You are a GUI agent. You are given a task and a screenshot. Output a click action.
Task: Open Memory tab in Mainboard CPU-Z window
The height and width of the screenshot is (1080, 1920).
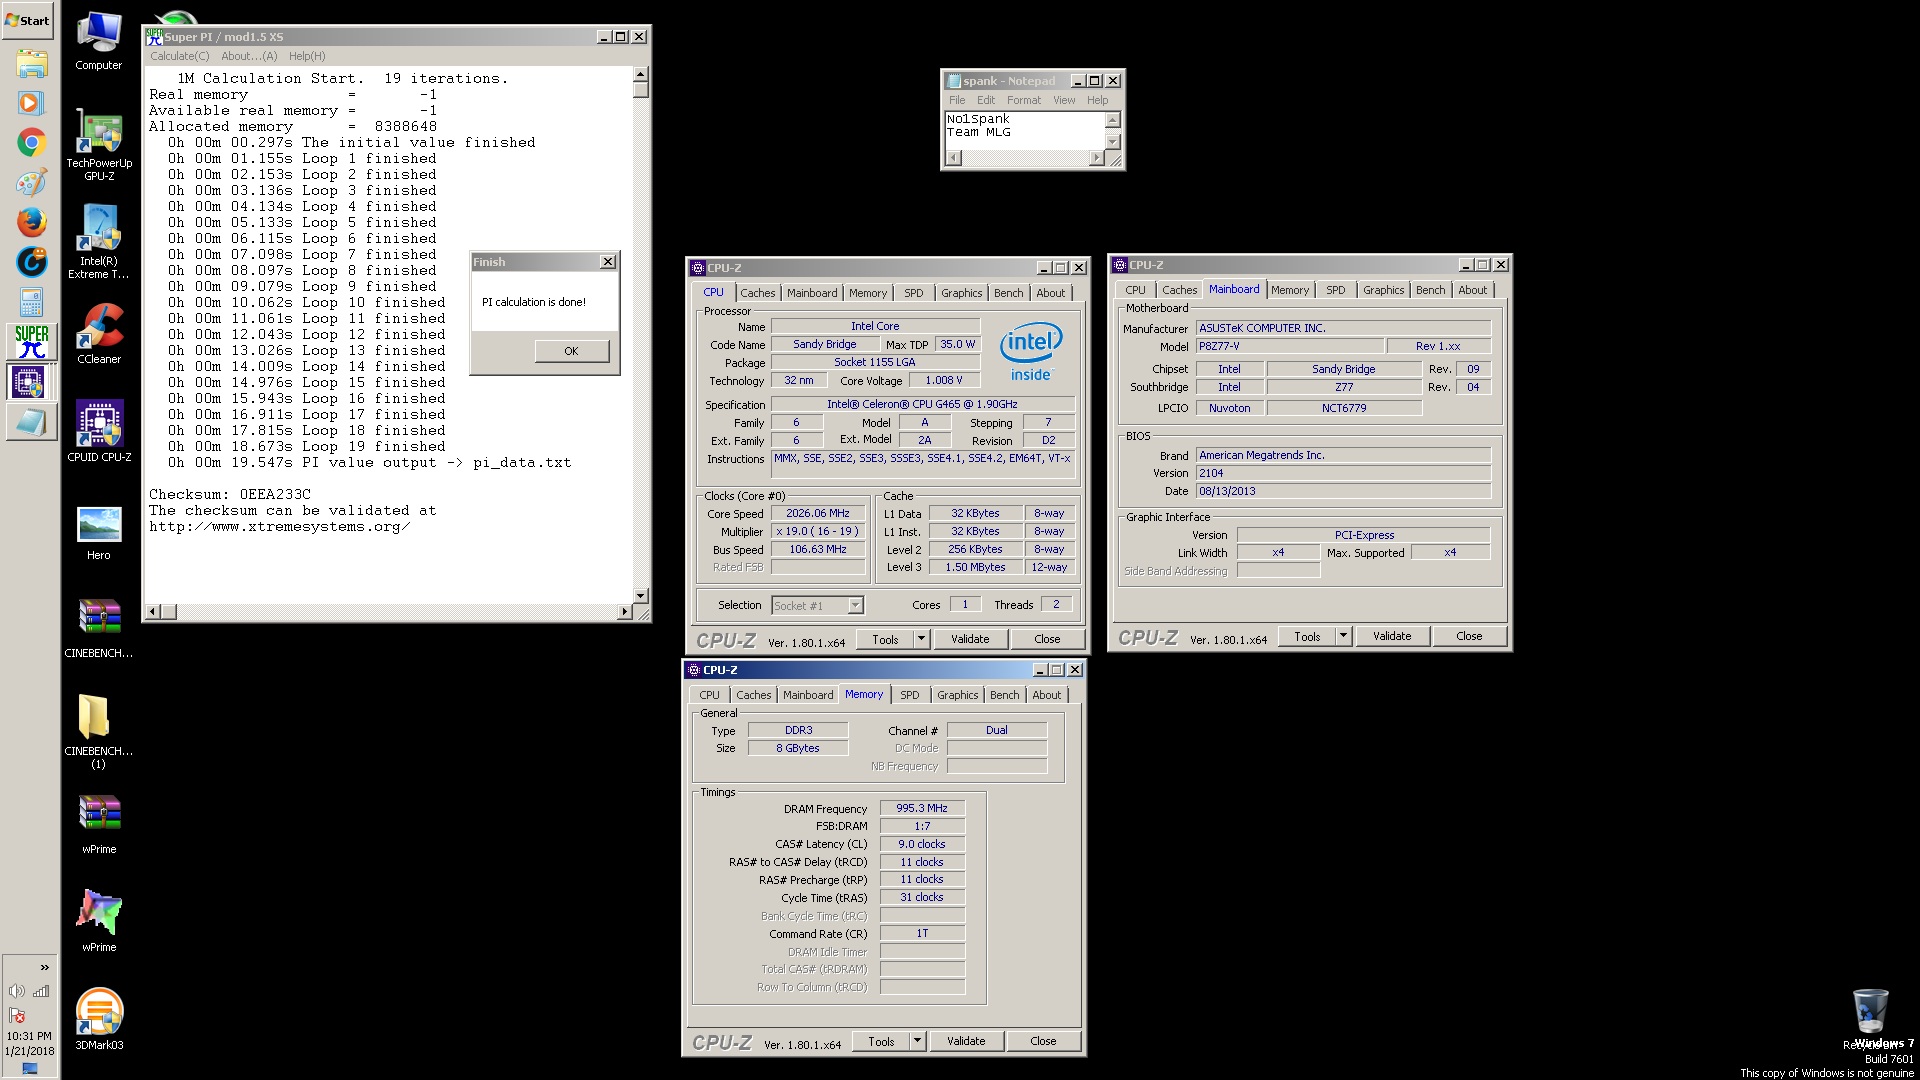coord(1290,290)
